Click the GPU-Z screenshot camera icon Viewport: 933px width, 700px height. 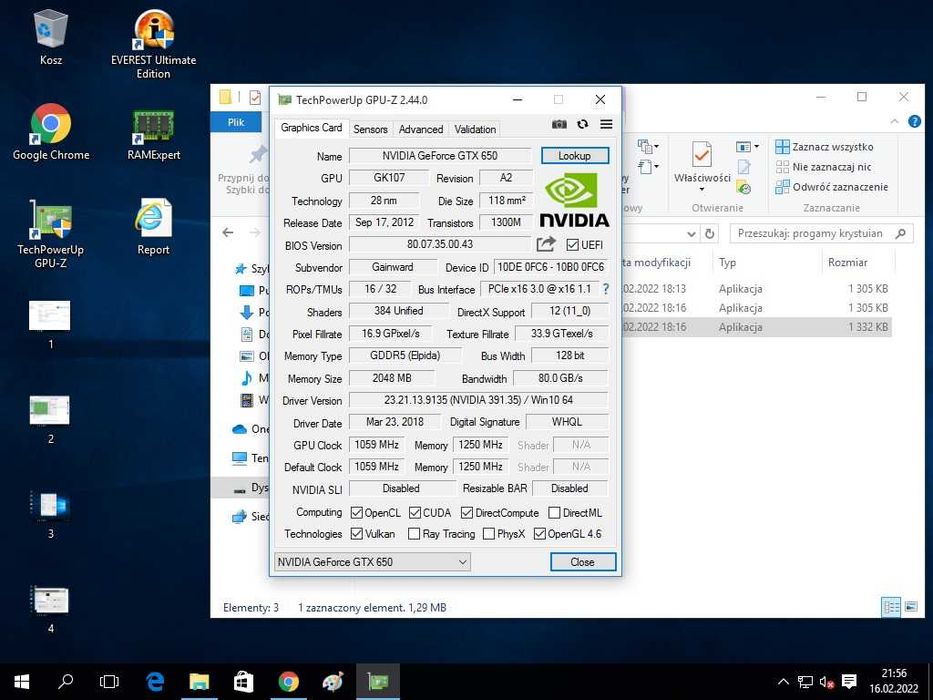(559, 125)
